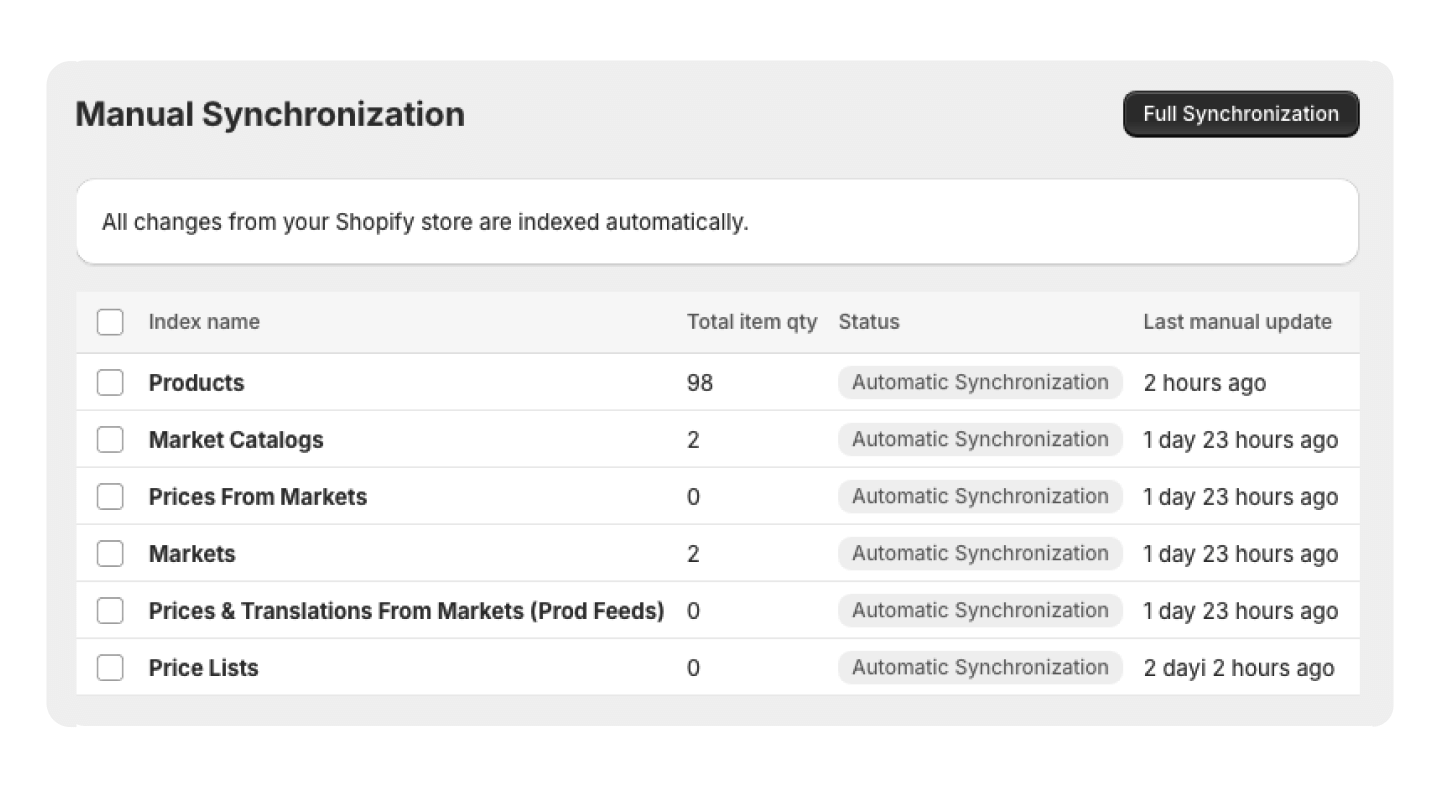Tick the Prices From Markets checkbox

click(x=110, y=496)
